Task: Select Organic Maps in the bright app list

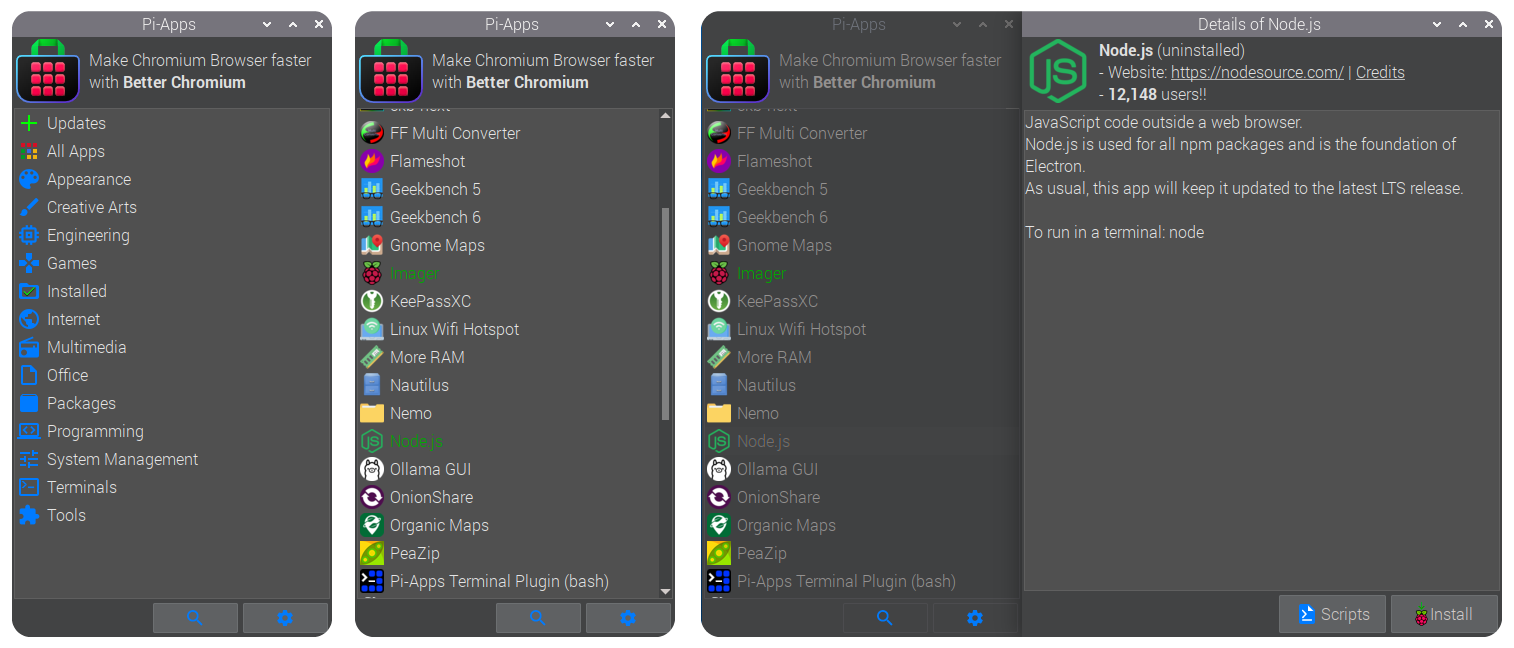Action: coord(508,525)
